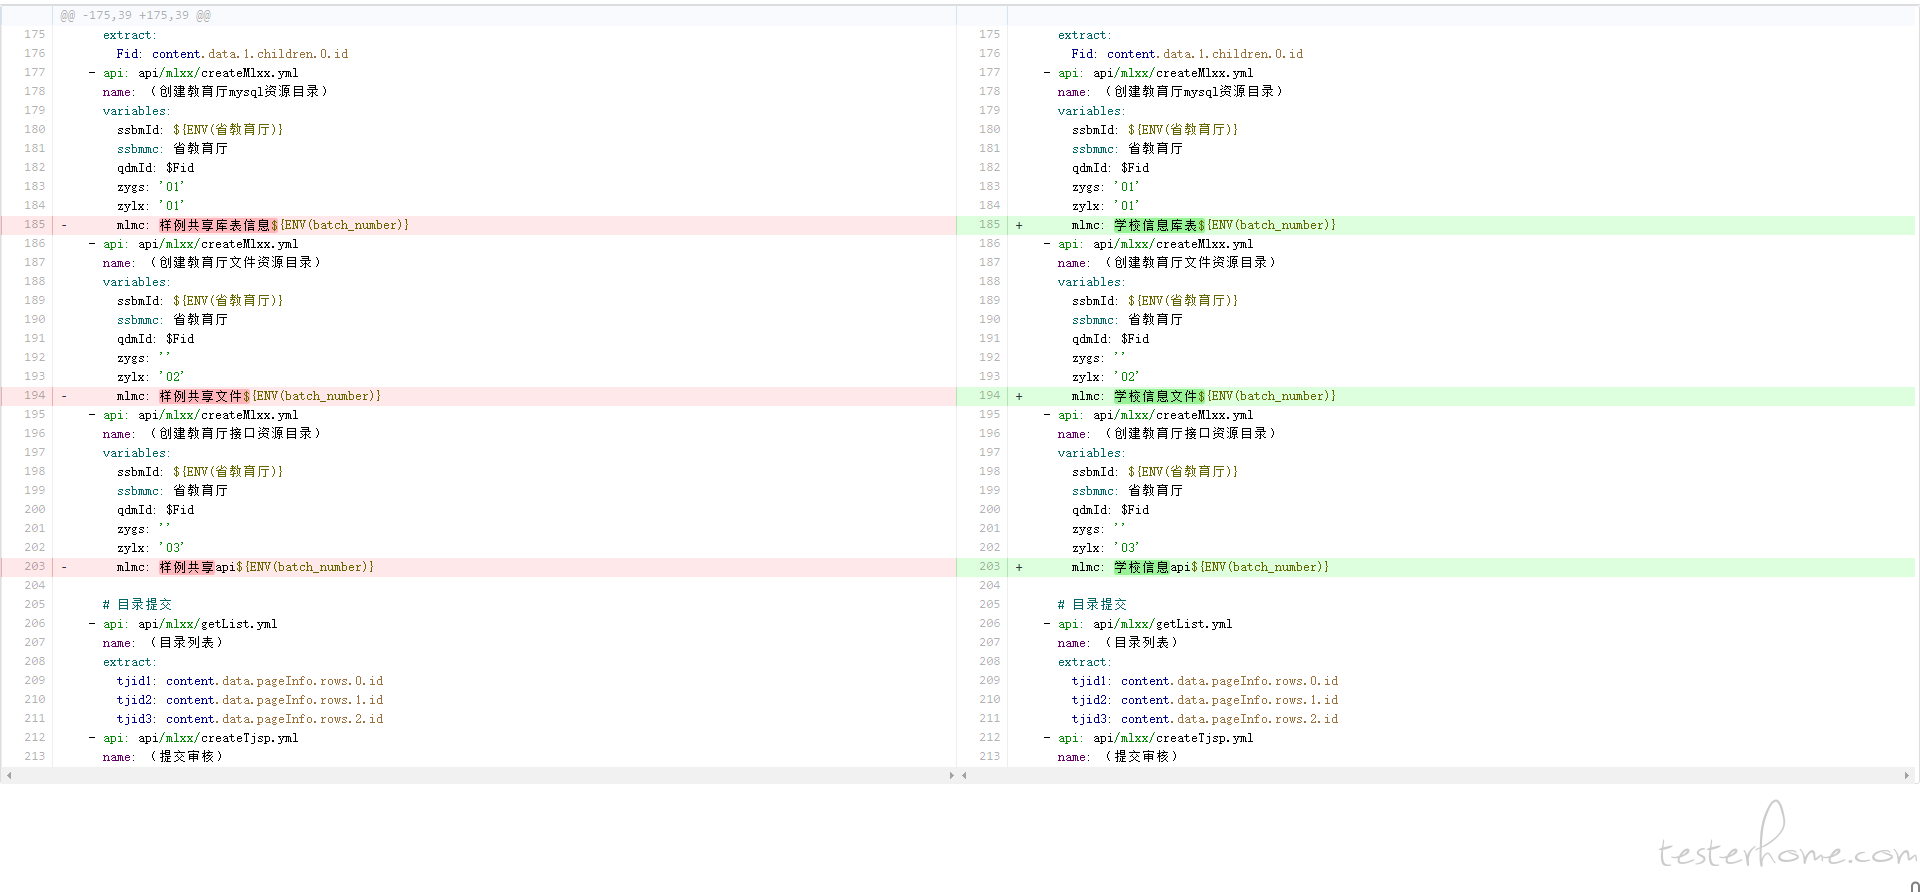Click '（创建教育厅mysql资源目录）' in the right pane

tap(1194, 92)
